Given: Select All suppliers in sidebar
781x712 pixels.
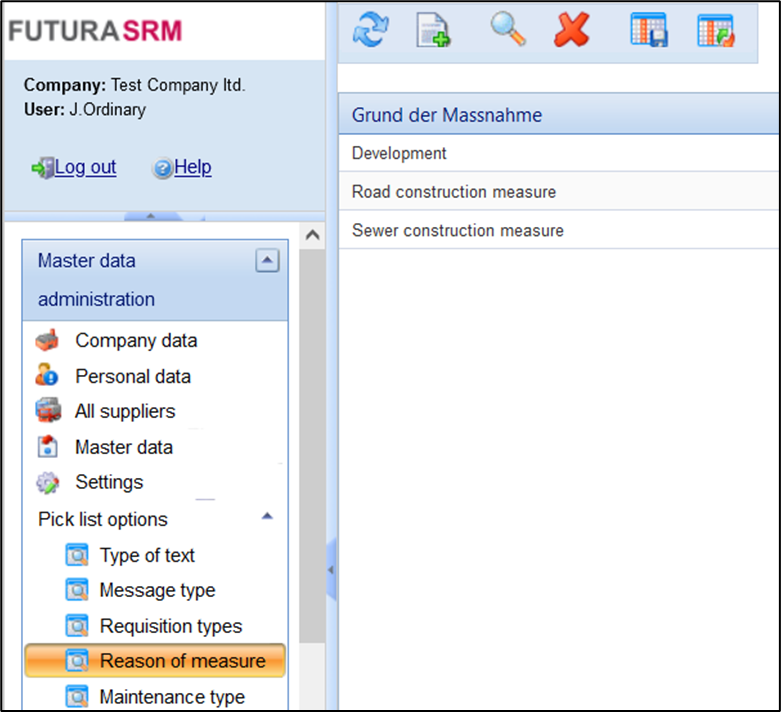Looking at the screenshot, I should pyautogui.click(x=125, y=412).
